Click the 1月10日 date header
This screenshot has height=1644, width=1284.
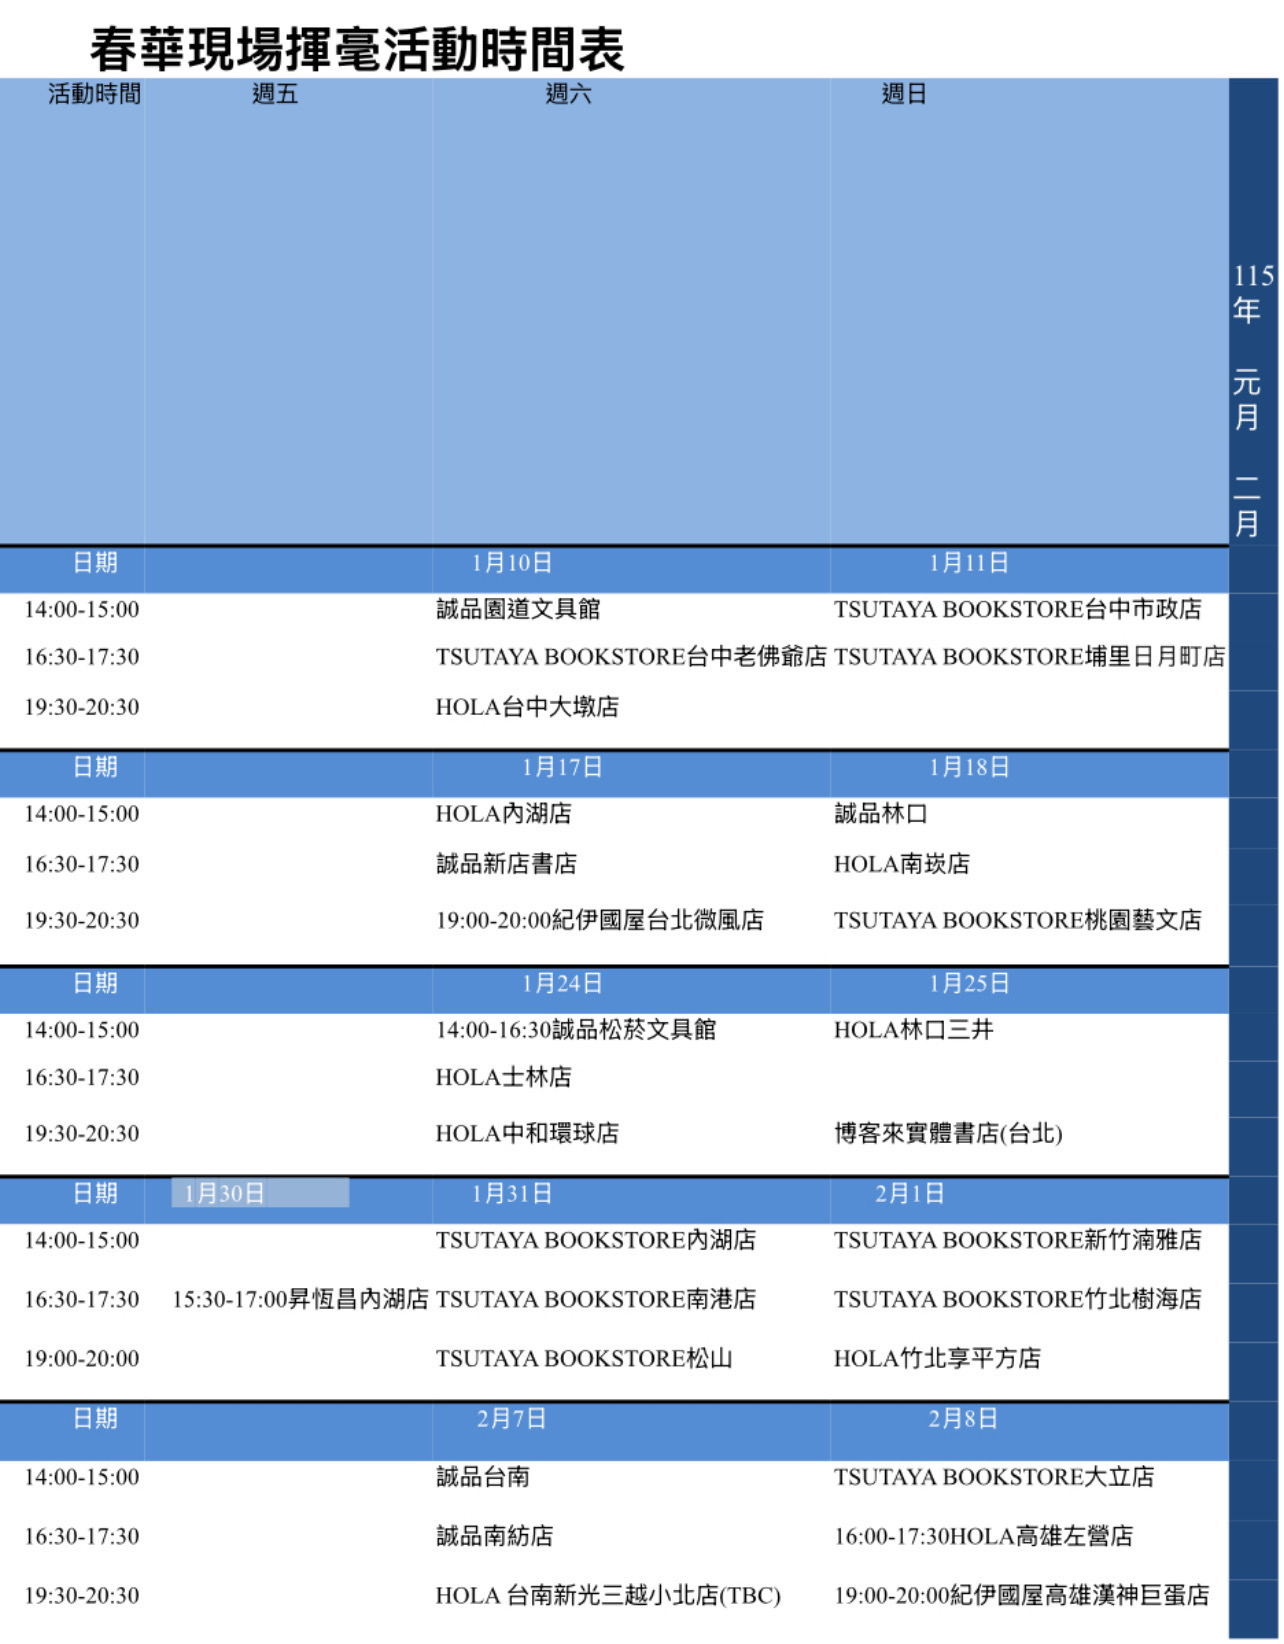point(512,563)
